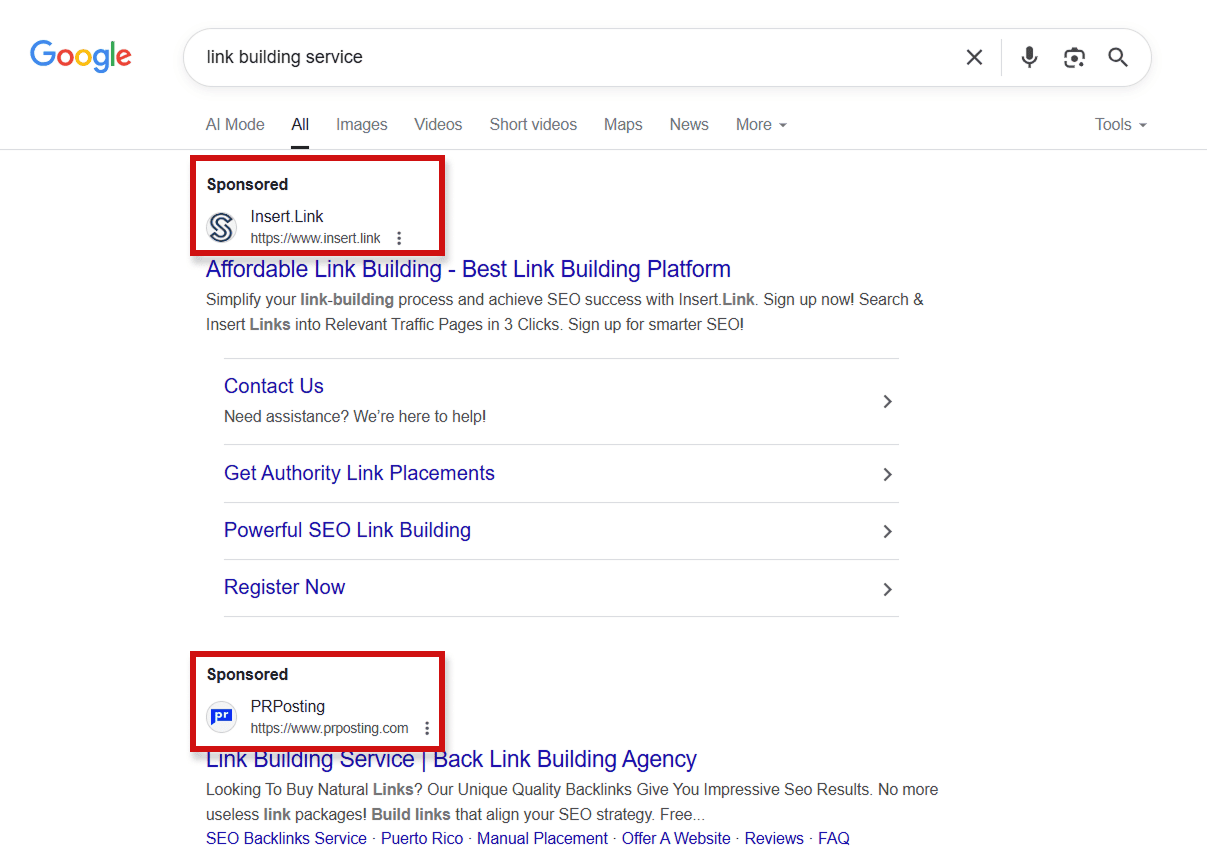Start voice search with microphone icon
Image resolution: width=1207 pixels, height=858 pixels.
1029,58
